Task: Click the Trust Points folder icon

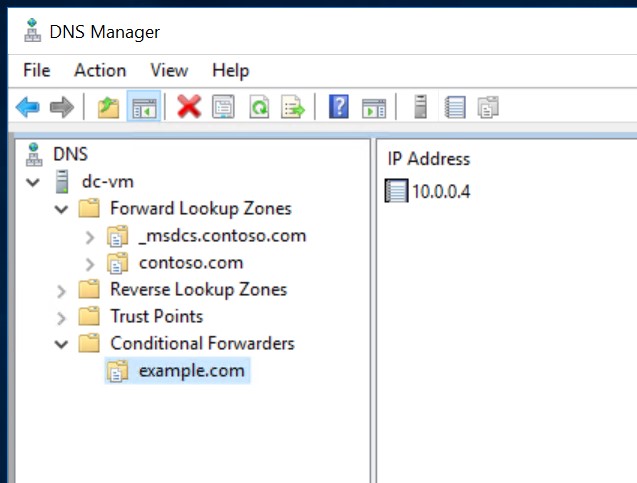Action: point(89,316)
